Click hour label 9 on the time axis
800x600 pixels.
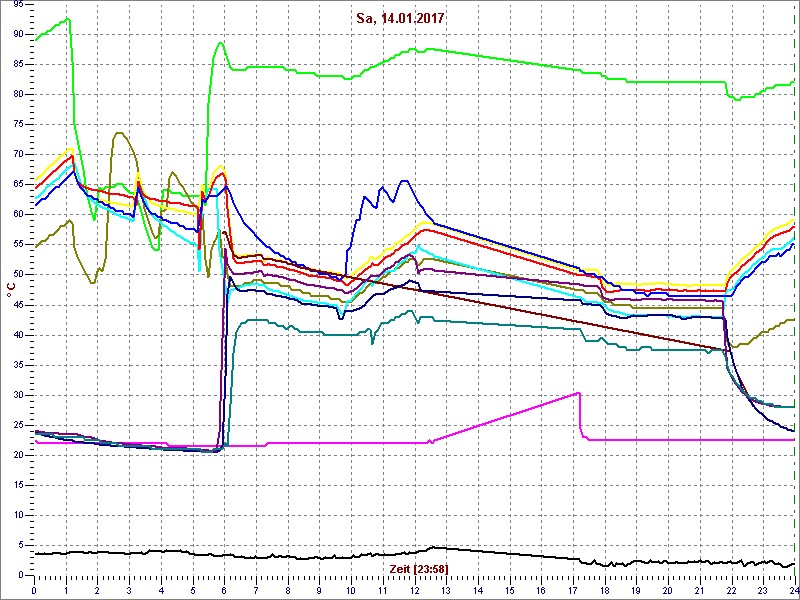319,590
